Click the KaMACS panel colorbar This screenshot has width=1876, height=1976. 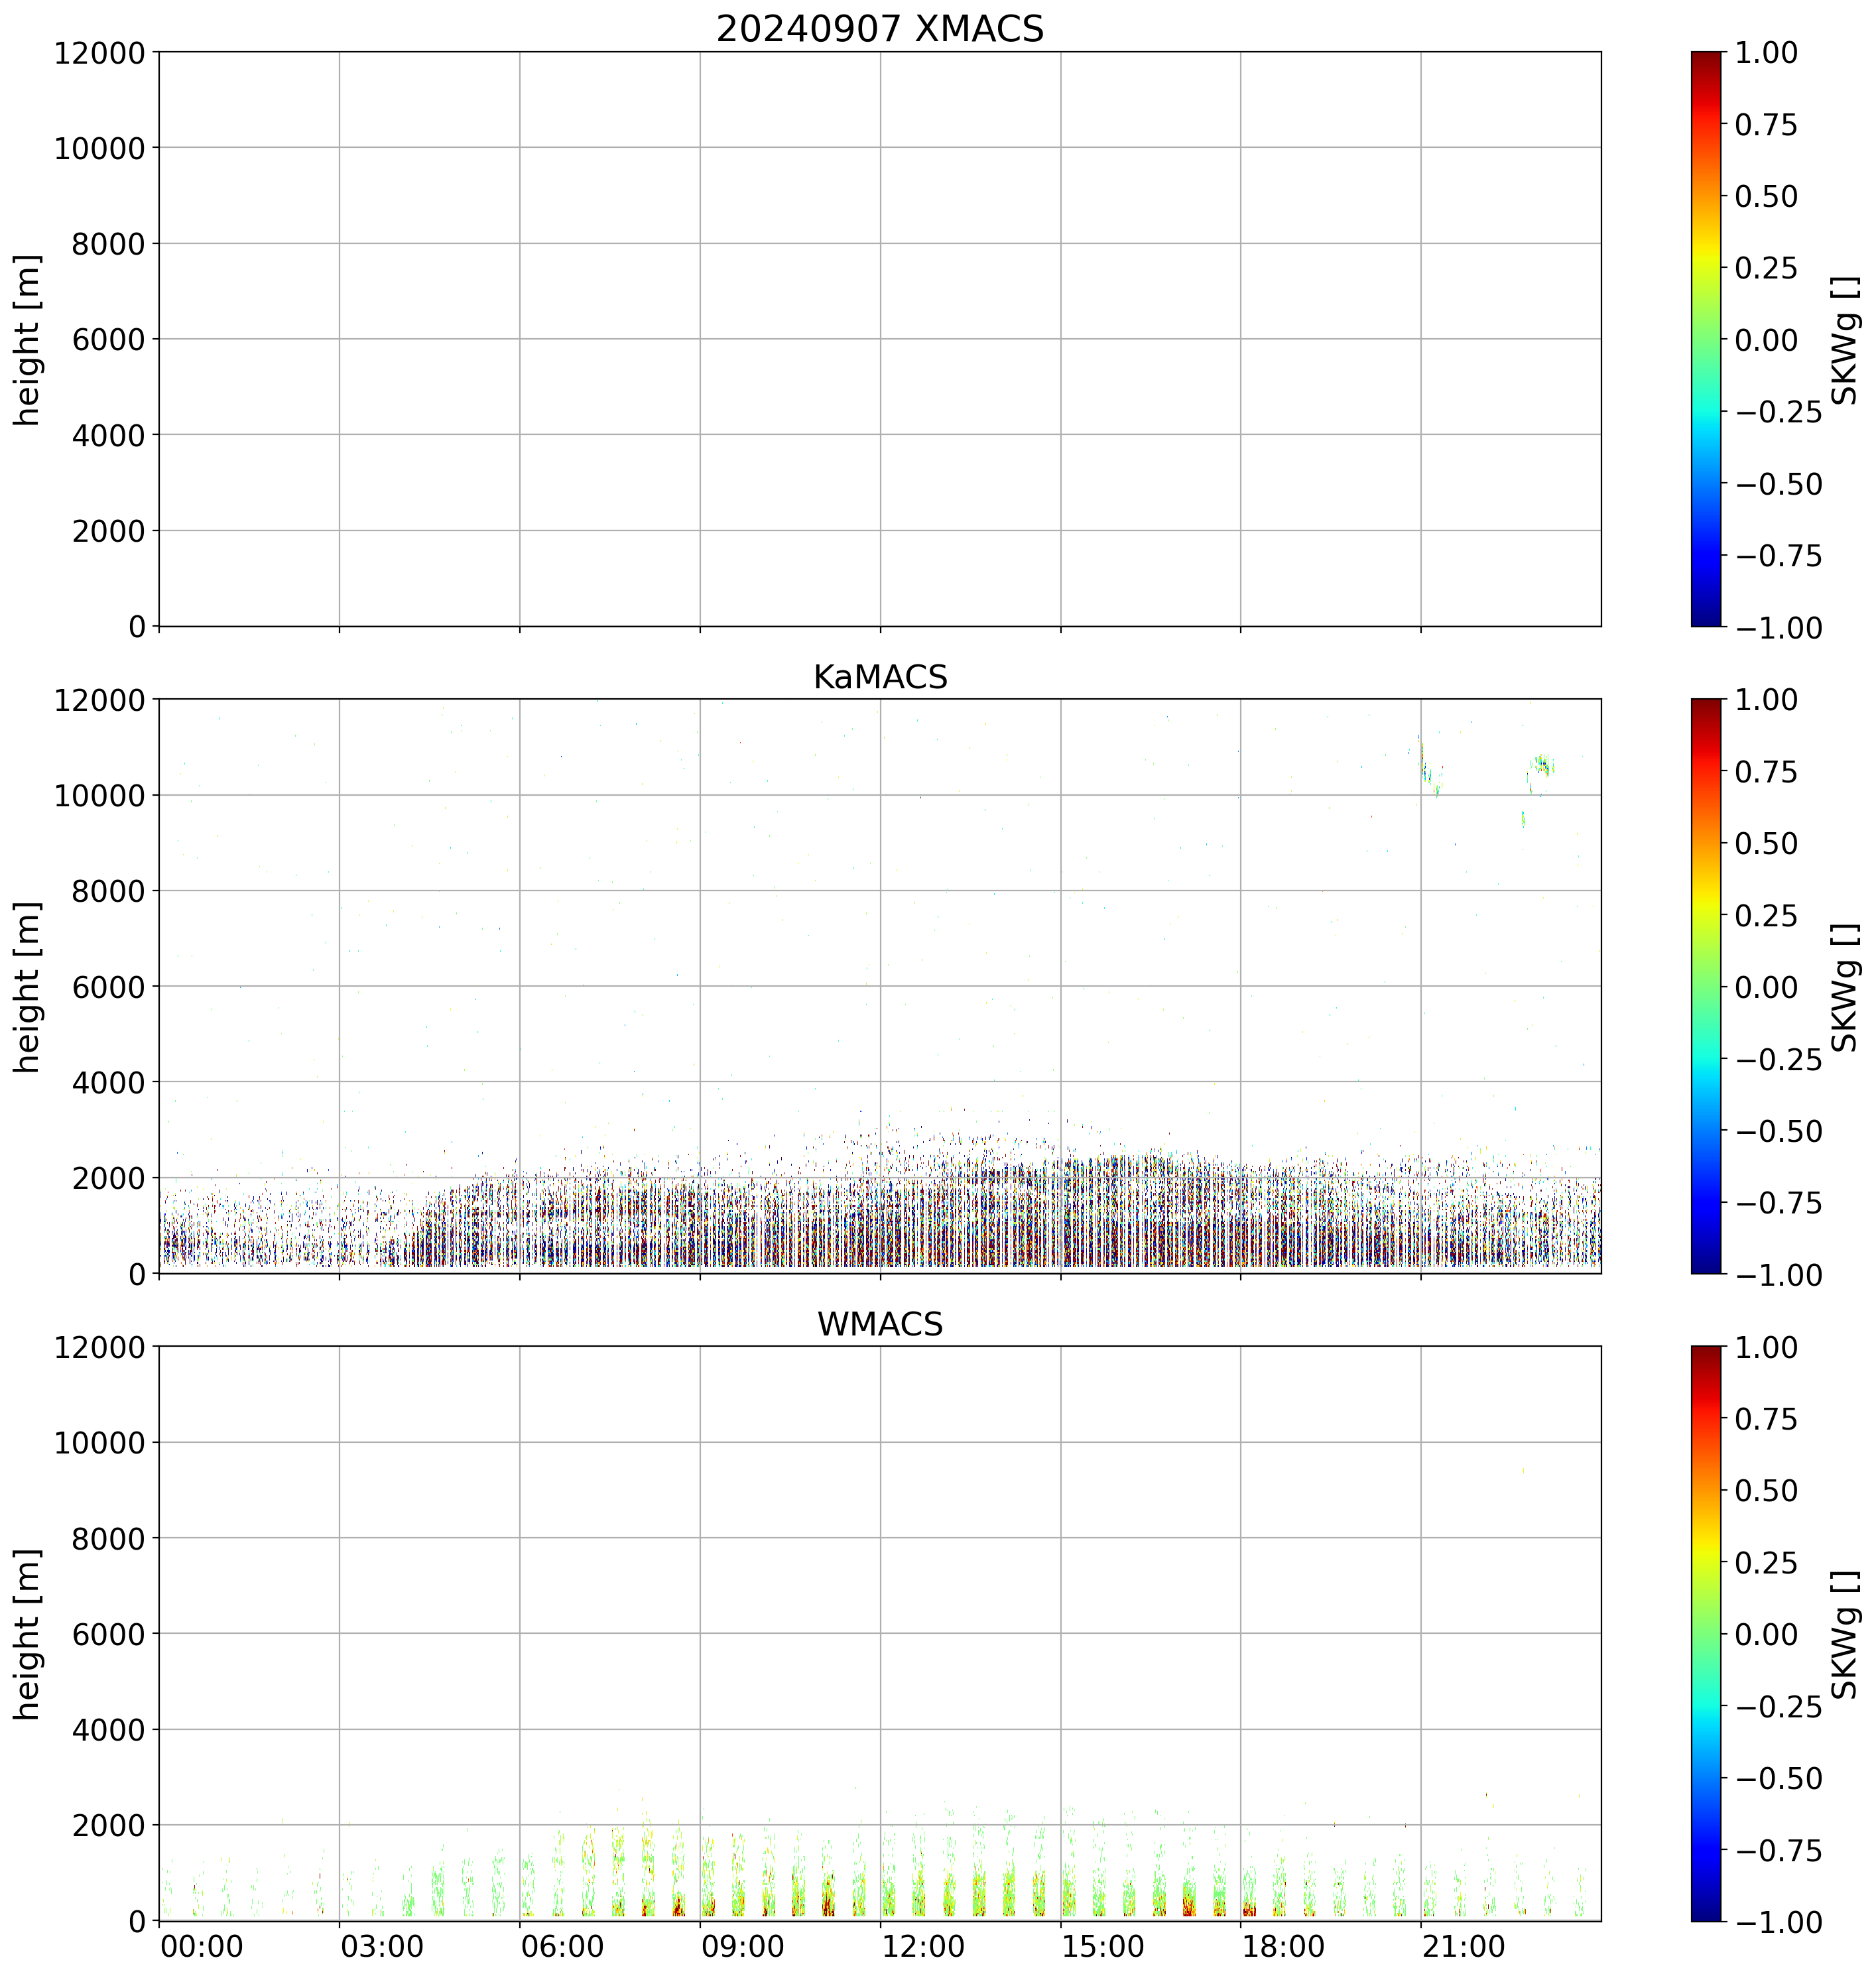tap(1706, 986)
